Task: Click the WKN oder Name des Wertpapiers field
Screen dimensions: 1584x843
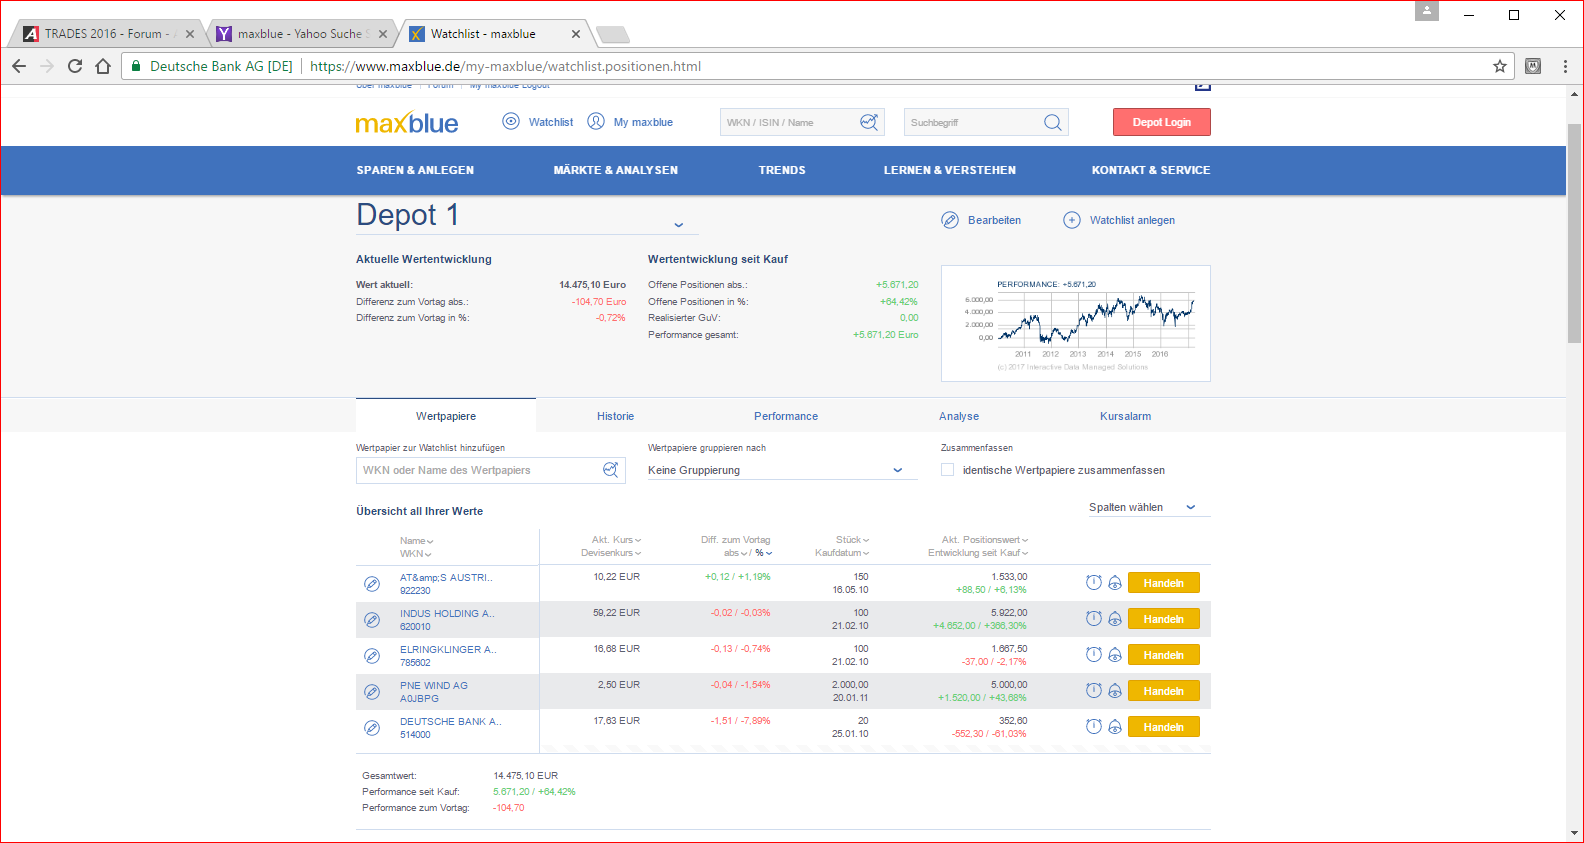Action: 480,470
